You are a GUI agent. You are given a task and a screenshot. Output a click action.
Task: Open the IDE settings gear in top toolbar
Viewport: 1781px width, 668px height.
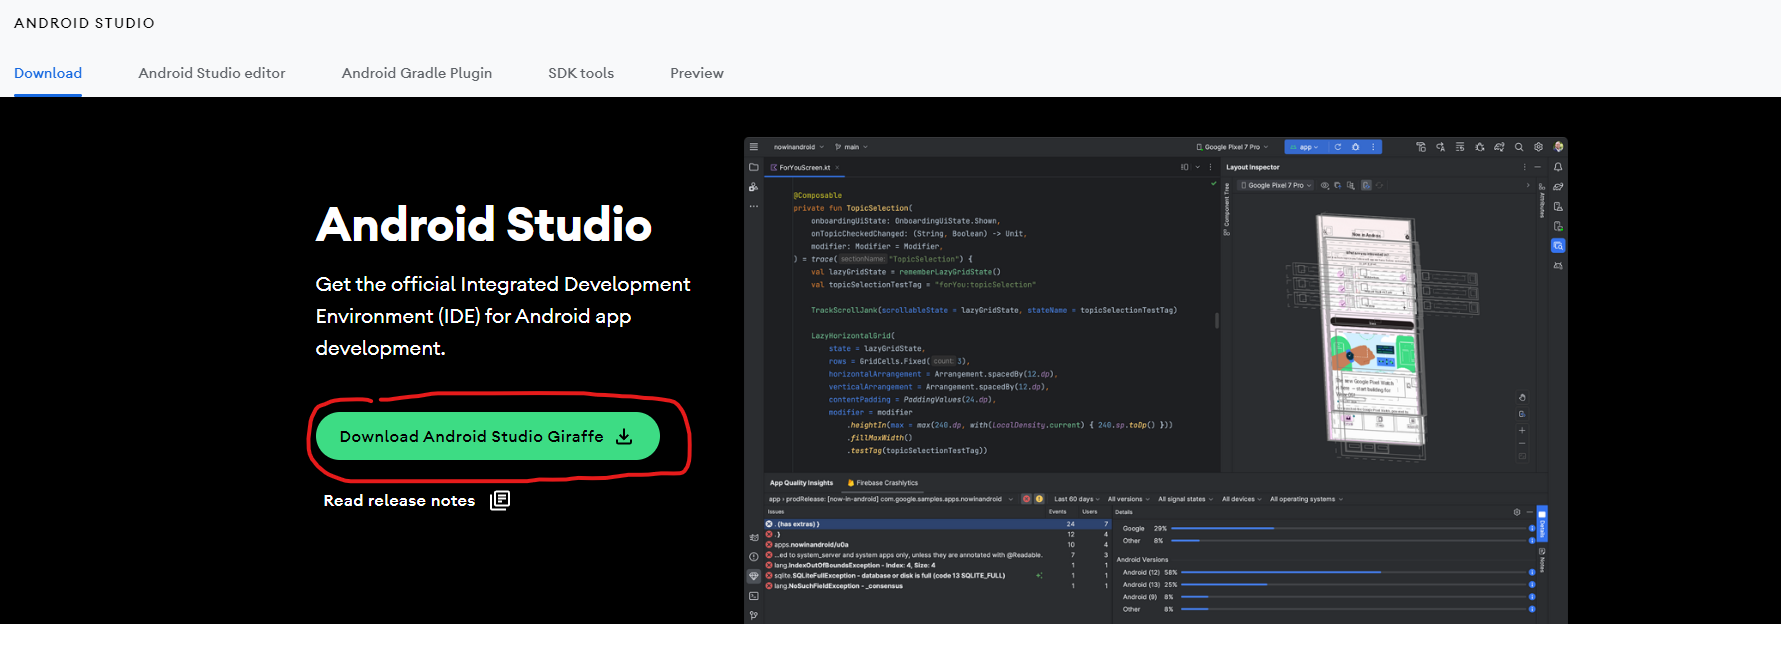[x=1538, y=147]
